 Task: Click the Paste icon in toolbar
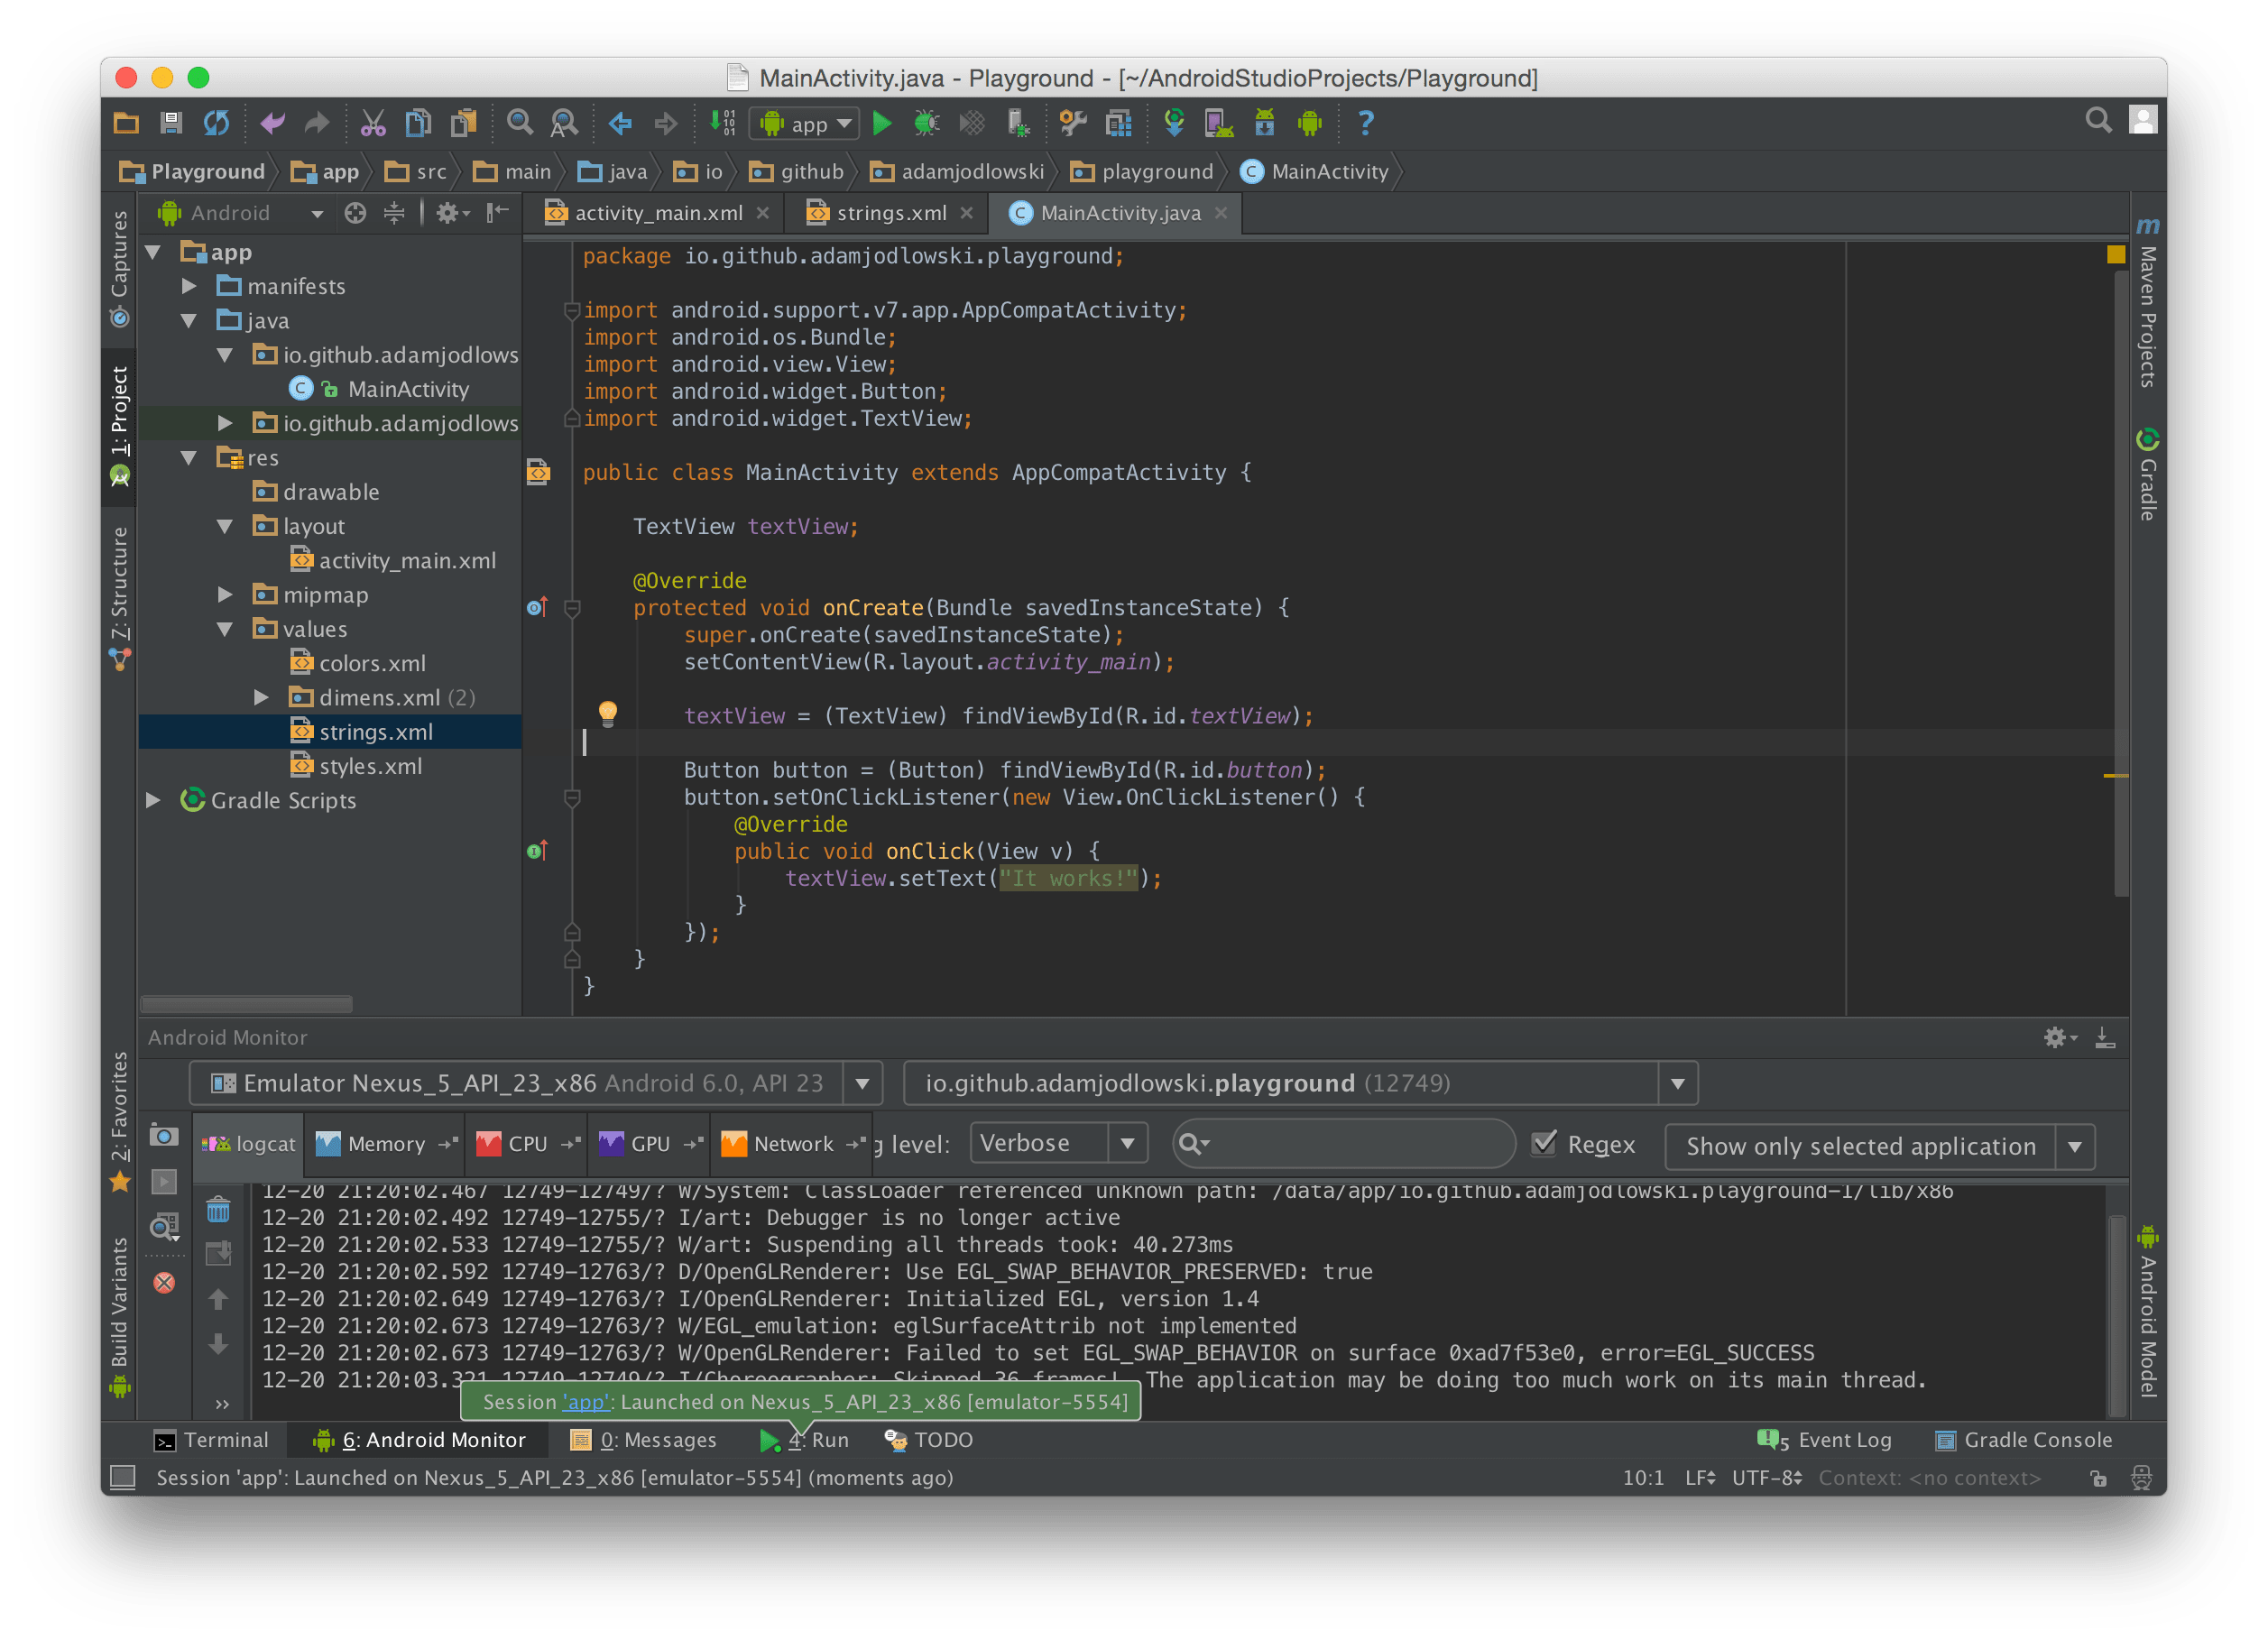click(x=463, y=123)
